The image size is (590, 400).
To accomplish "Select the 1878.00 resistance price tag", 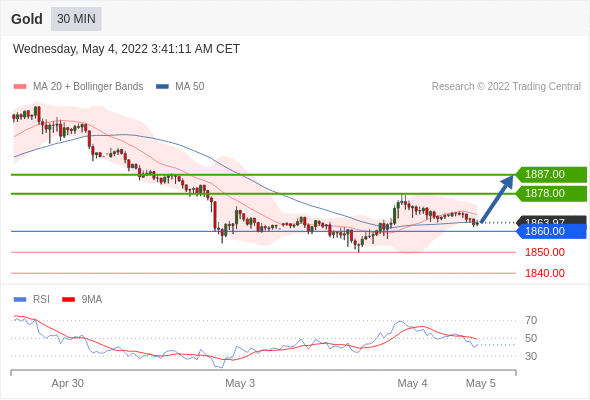I will [x=551, y=193].
